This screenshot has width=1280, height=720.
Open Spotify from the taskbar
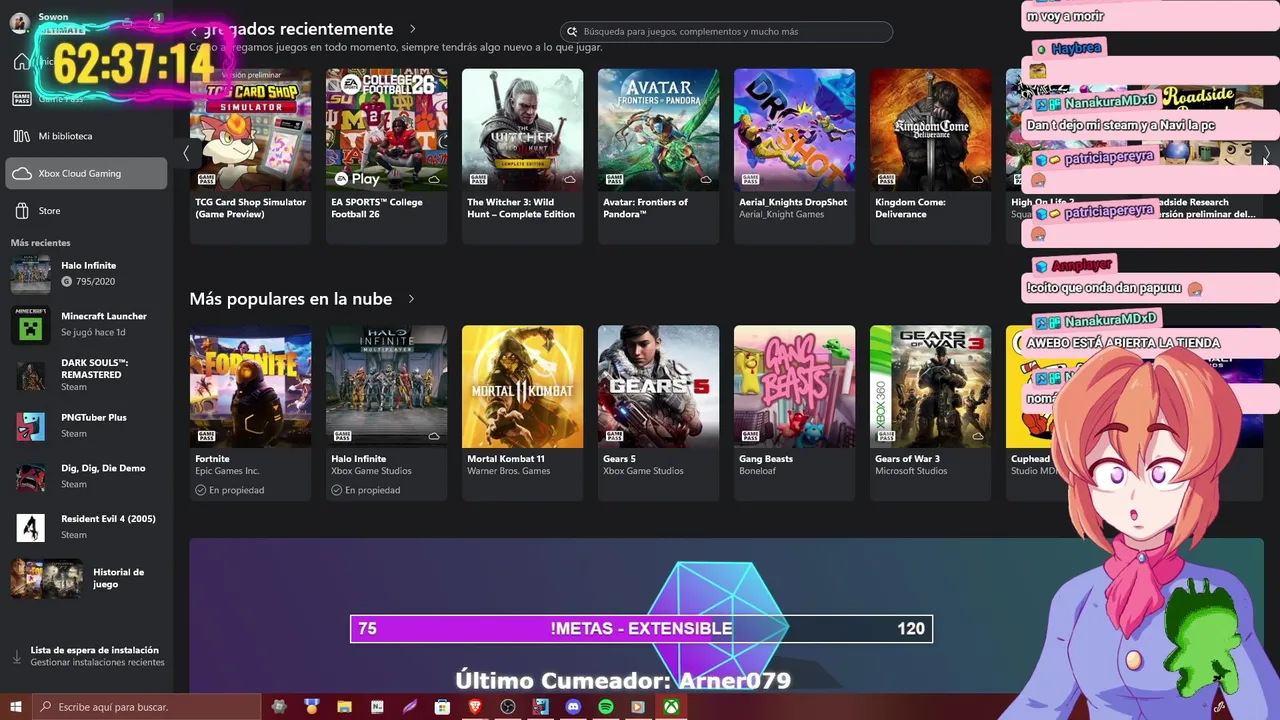[606, 707]
